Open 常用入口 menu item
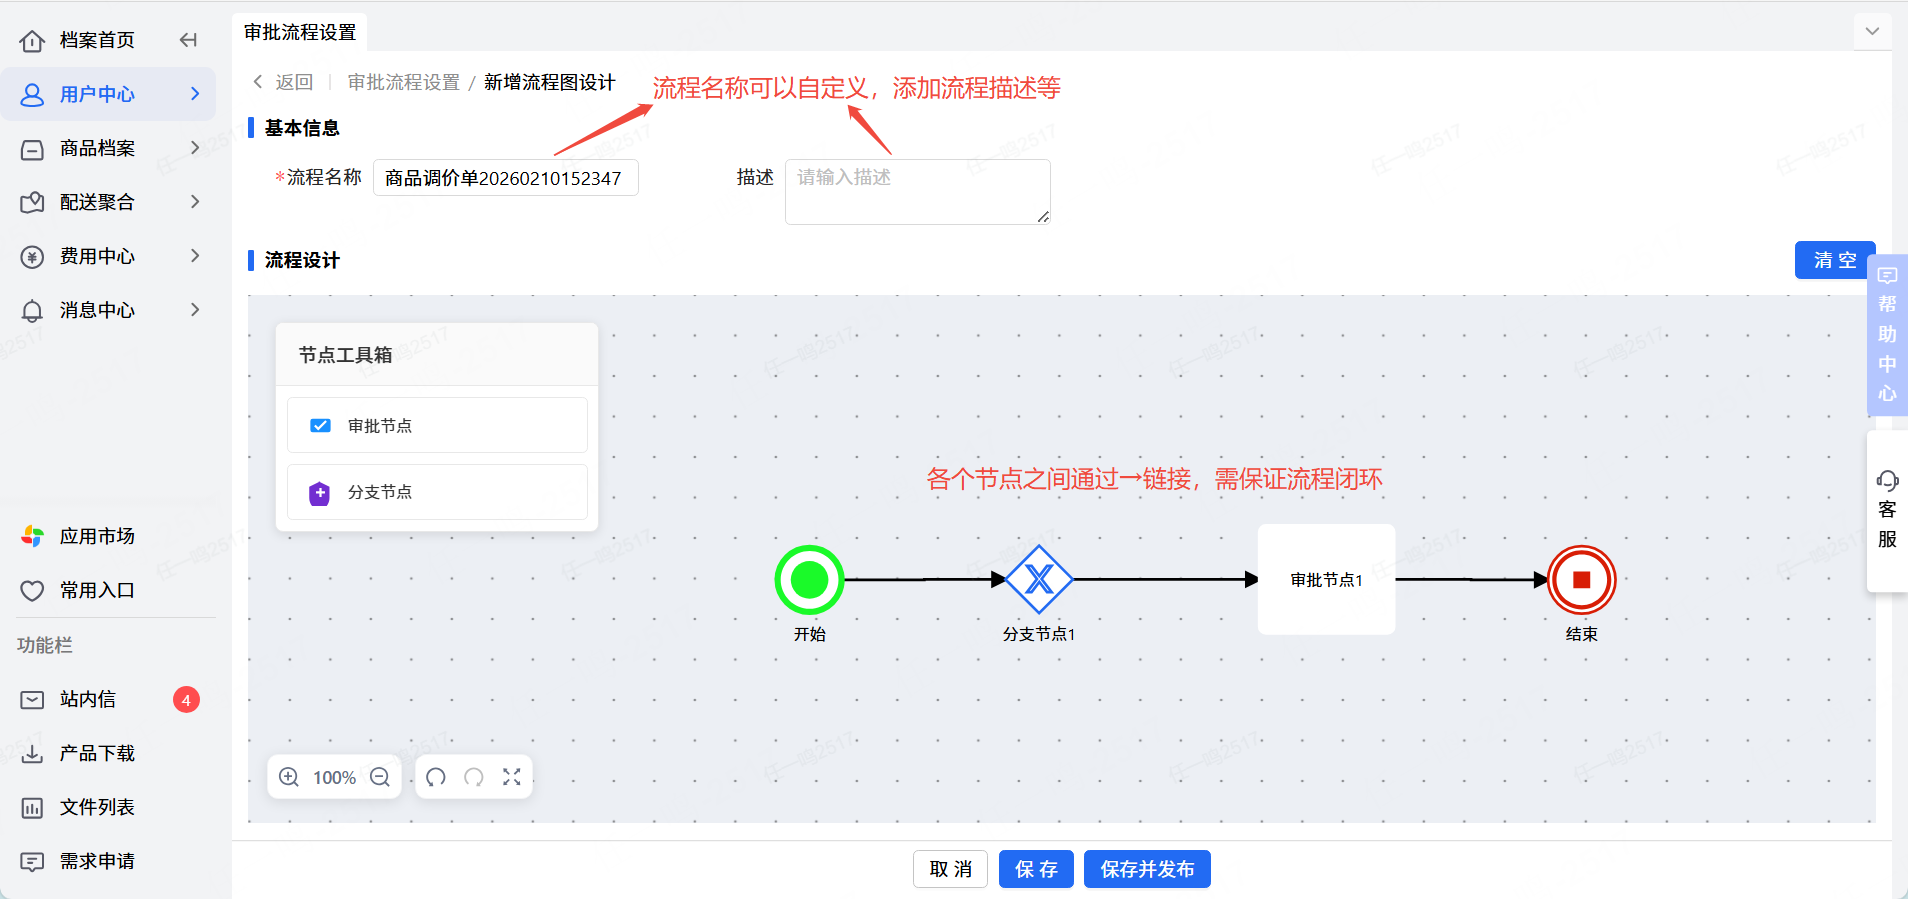Image resolution: width=1908 pixels, height=899 pixels. click(x=97, y=590)
